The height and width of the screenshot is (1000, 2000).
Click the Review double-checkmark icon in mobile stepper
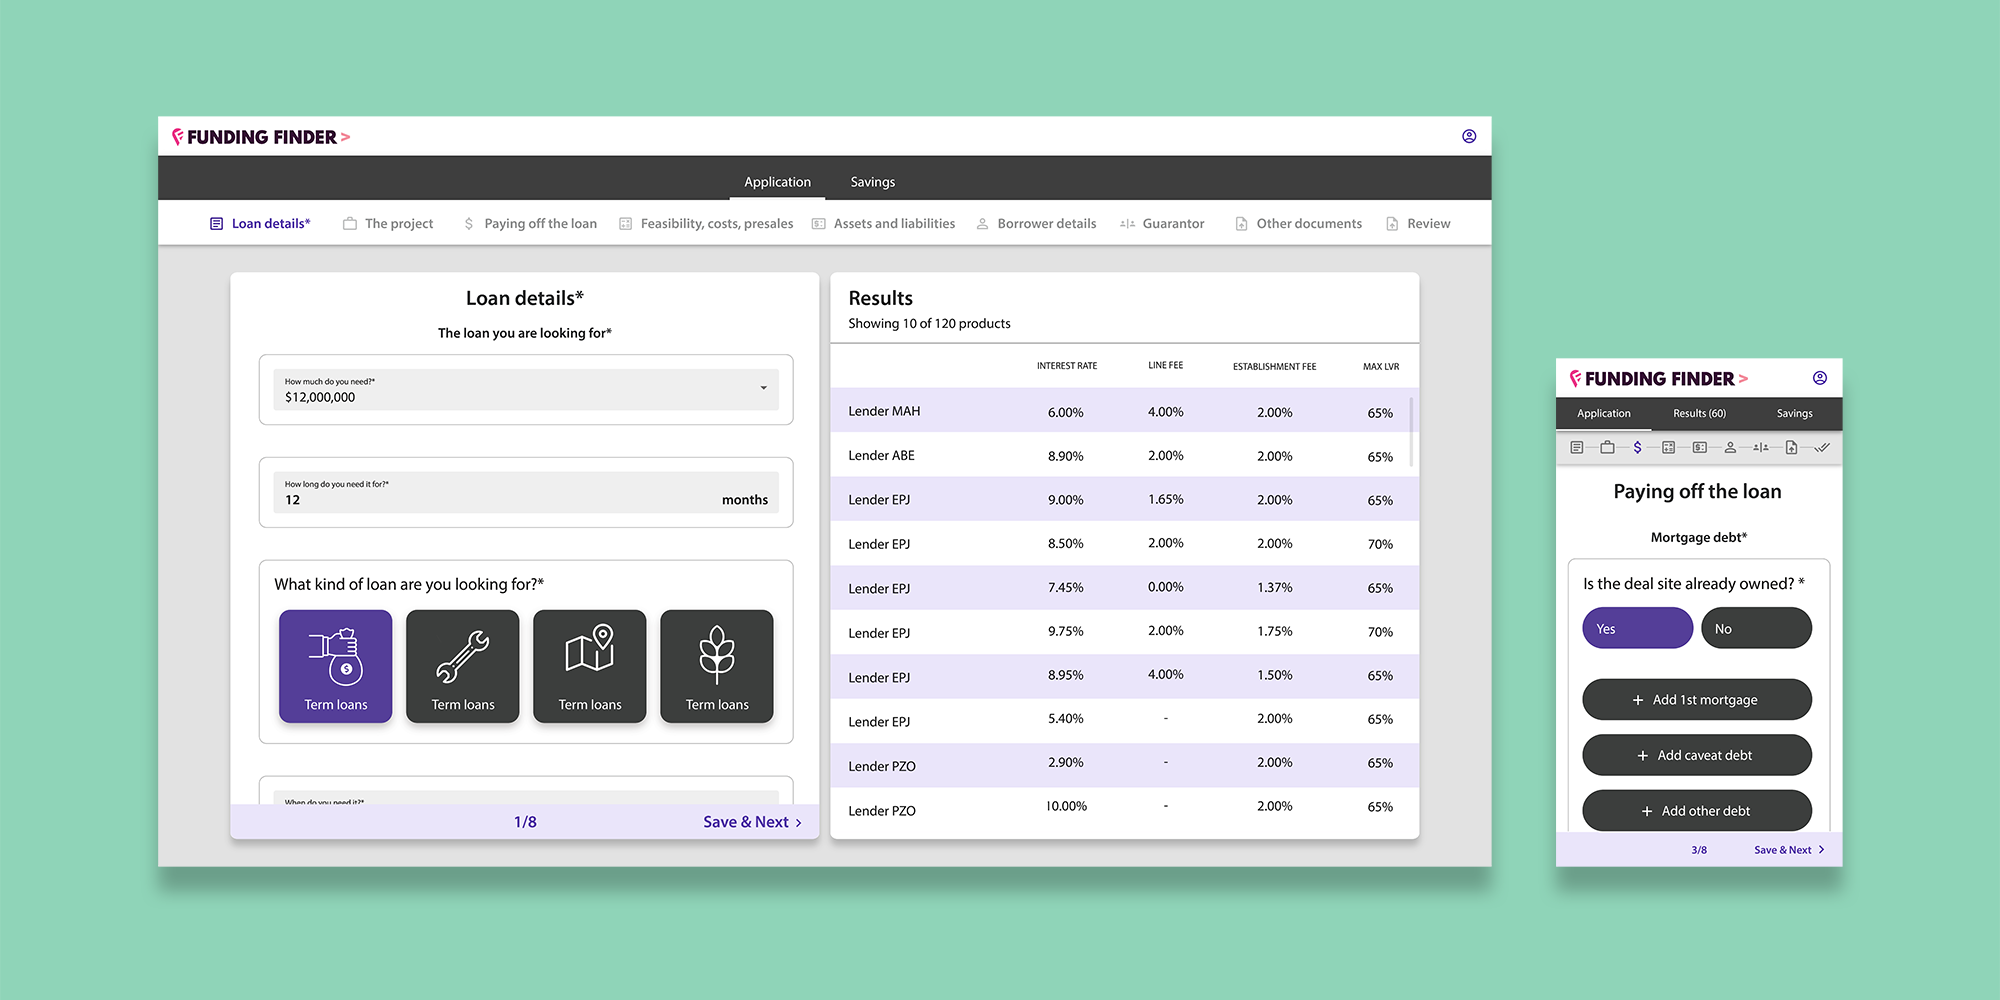1823,448
